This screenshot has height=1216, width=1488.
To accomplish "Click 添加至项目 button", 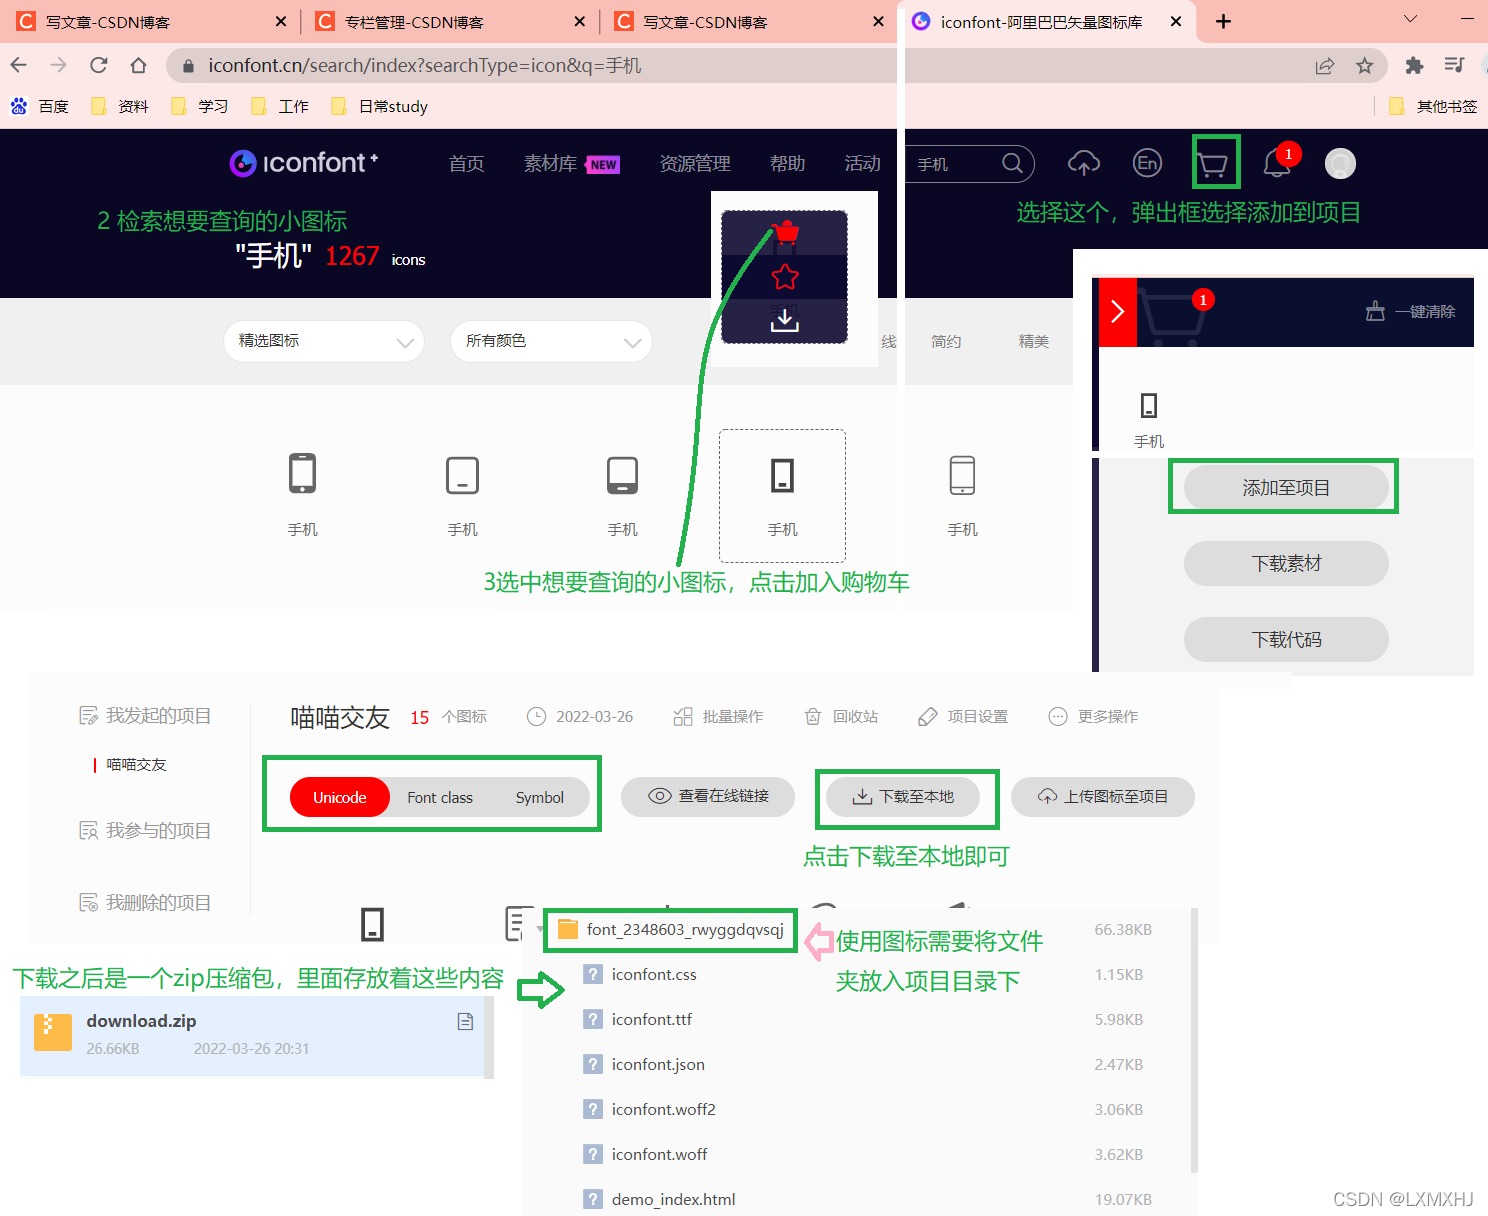I will pos(1286,488).
